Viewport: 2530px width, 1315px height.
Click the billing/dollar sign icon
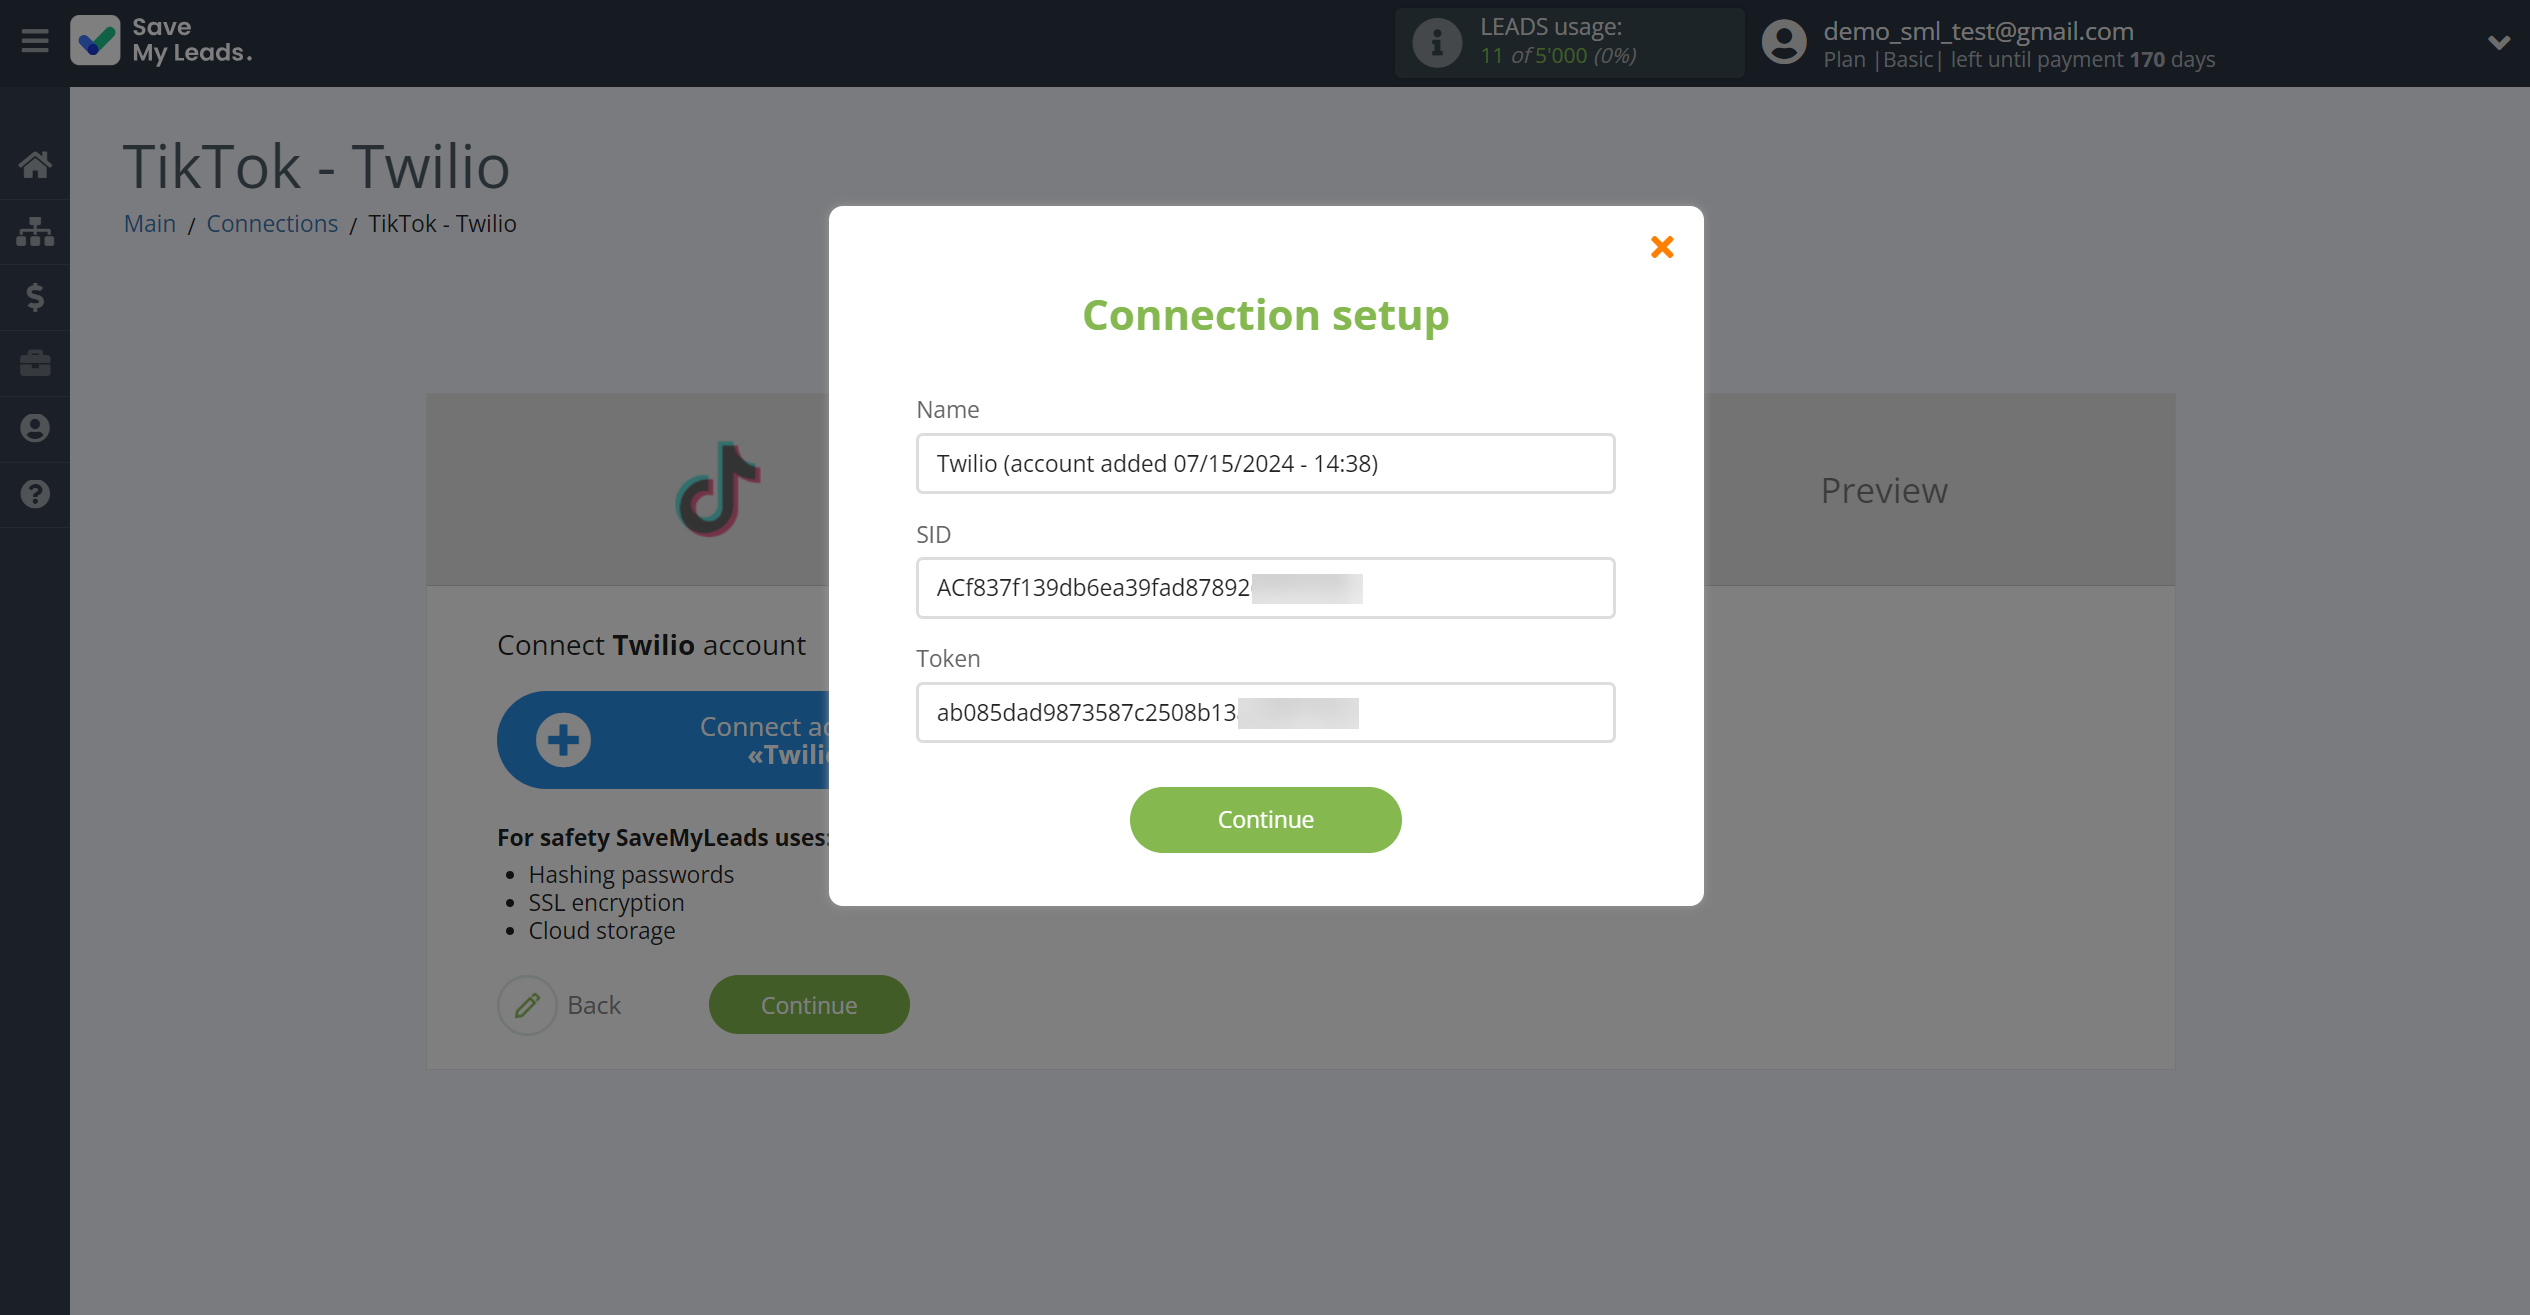click(35, 298)
